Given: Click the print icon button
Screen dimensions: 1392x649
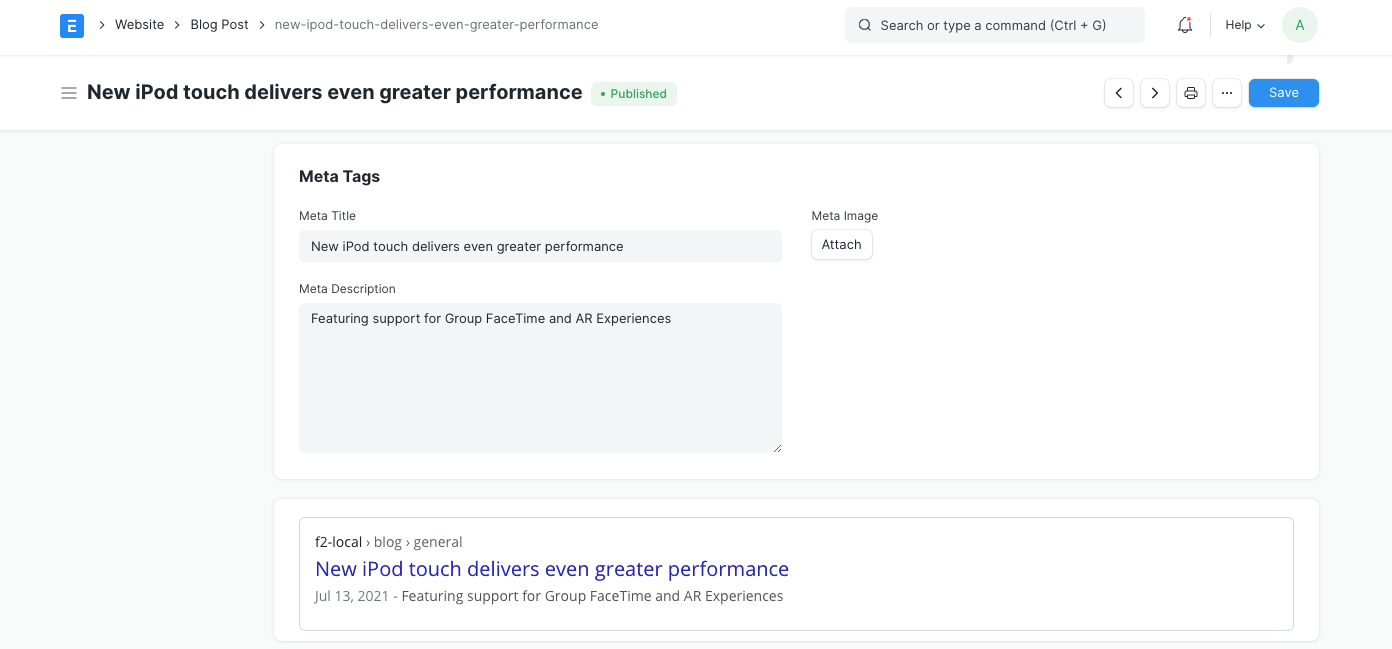Looking at the screenshot, I should [1191, 93].
